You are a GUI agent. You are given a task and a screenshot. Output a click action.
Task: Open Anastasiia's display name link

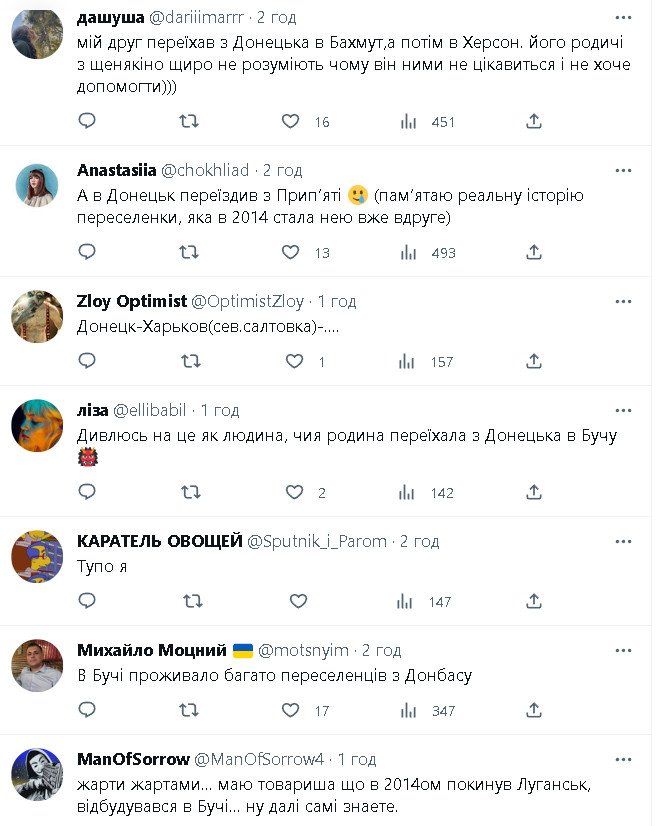coord(115,170)
